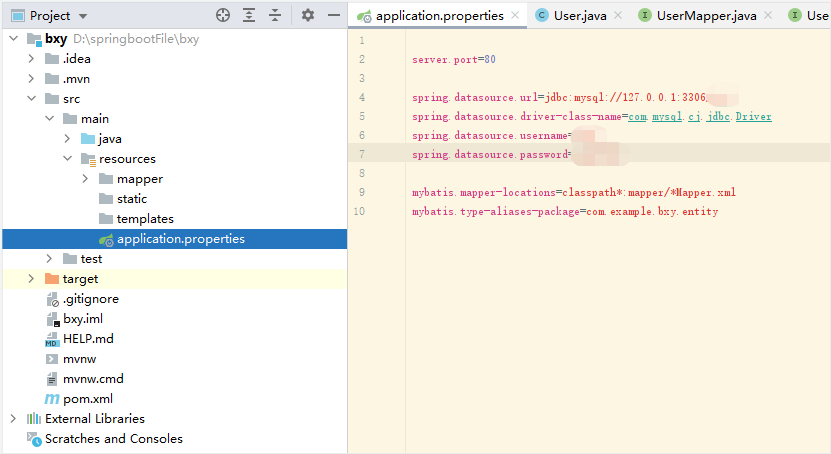This screenshot has width=831, height=454.
Task: Click the Collapse All icon in Project toolbar
Action: click(275, 15)
